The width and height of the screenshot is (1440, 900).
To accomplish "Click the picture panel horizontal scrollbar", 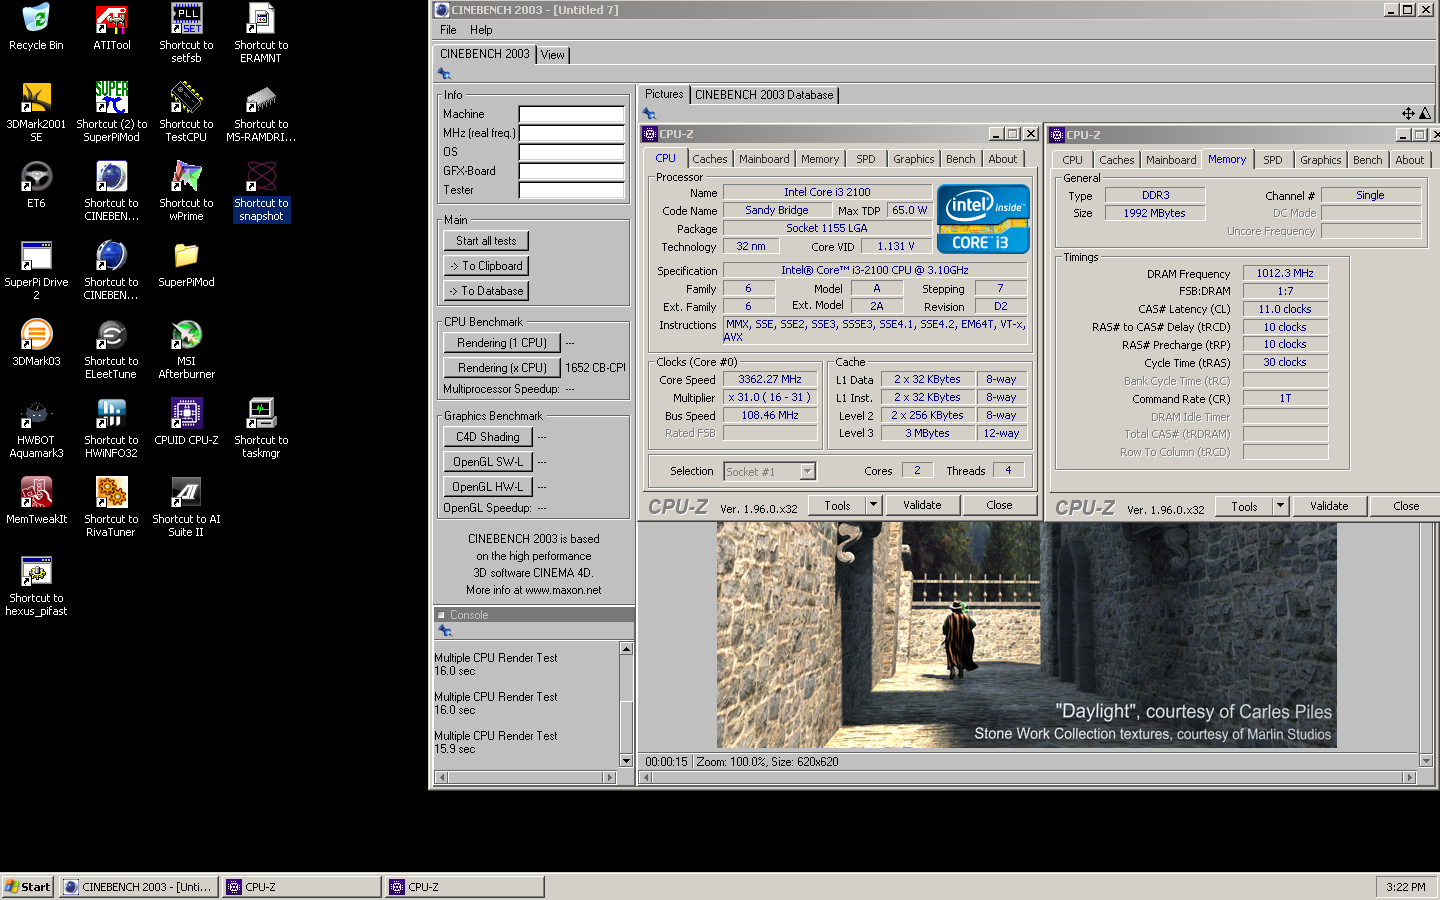I will (1028, 777).
